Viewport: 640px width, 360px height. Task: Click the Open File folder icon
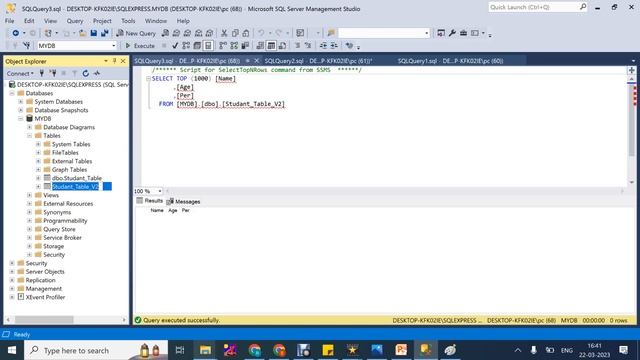coord(82,33)
